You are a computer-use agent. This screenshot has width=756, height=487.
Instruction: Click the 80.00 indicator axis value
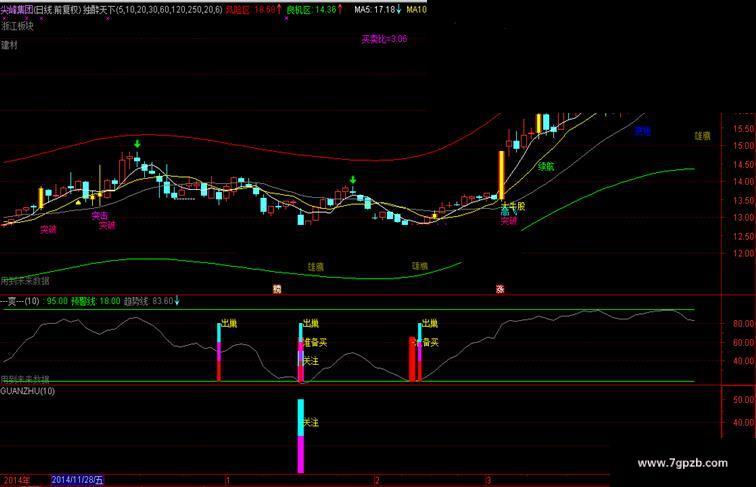point(743,324)
